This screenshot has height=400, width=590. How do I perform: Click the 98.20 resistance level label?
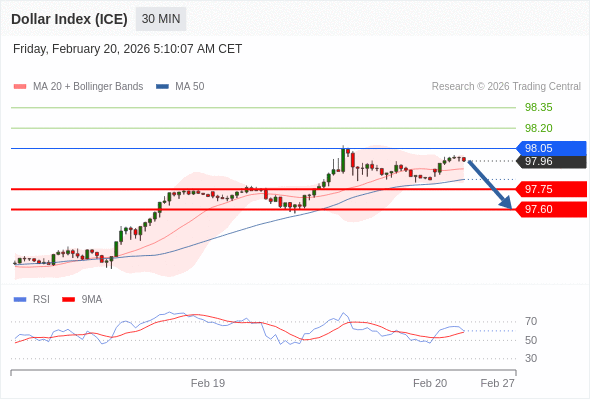click(x=538, y=128)
